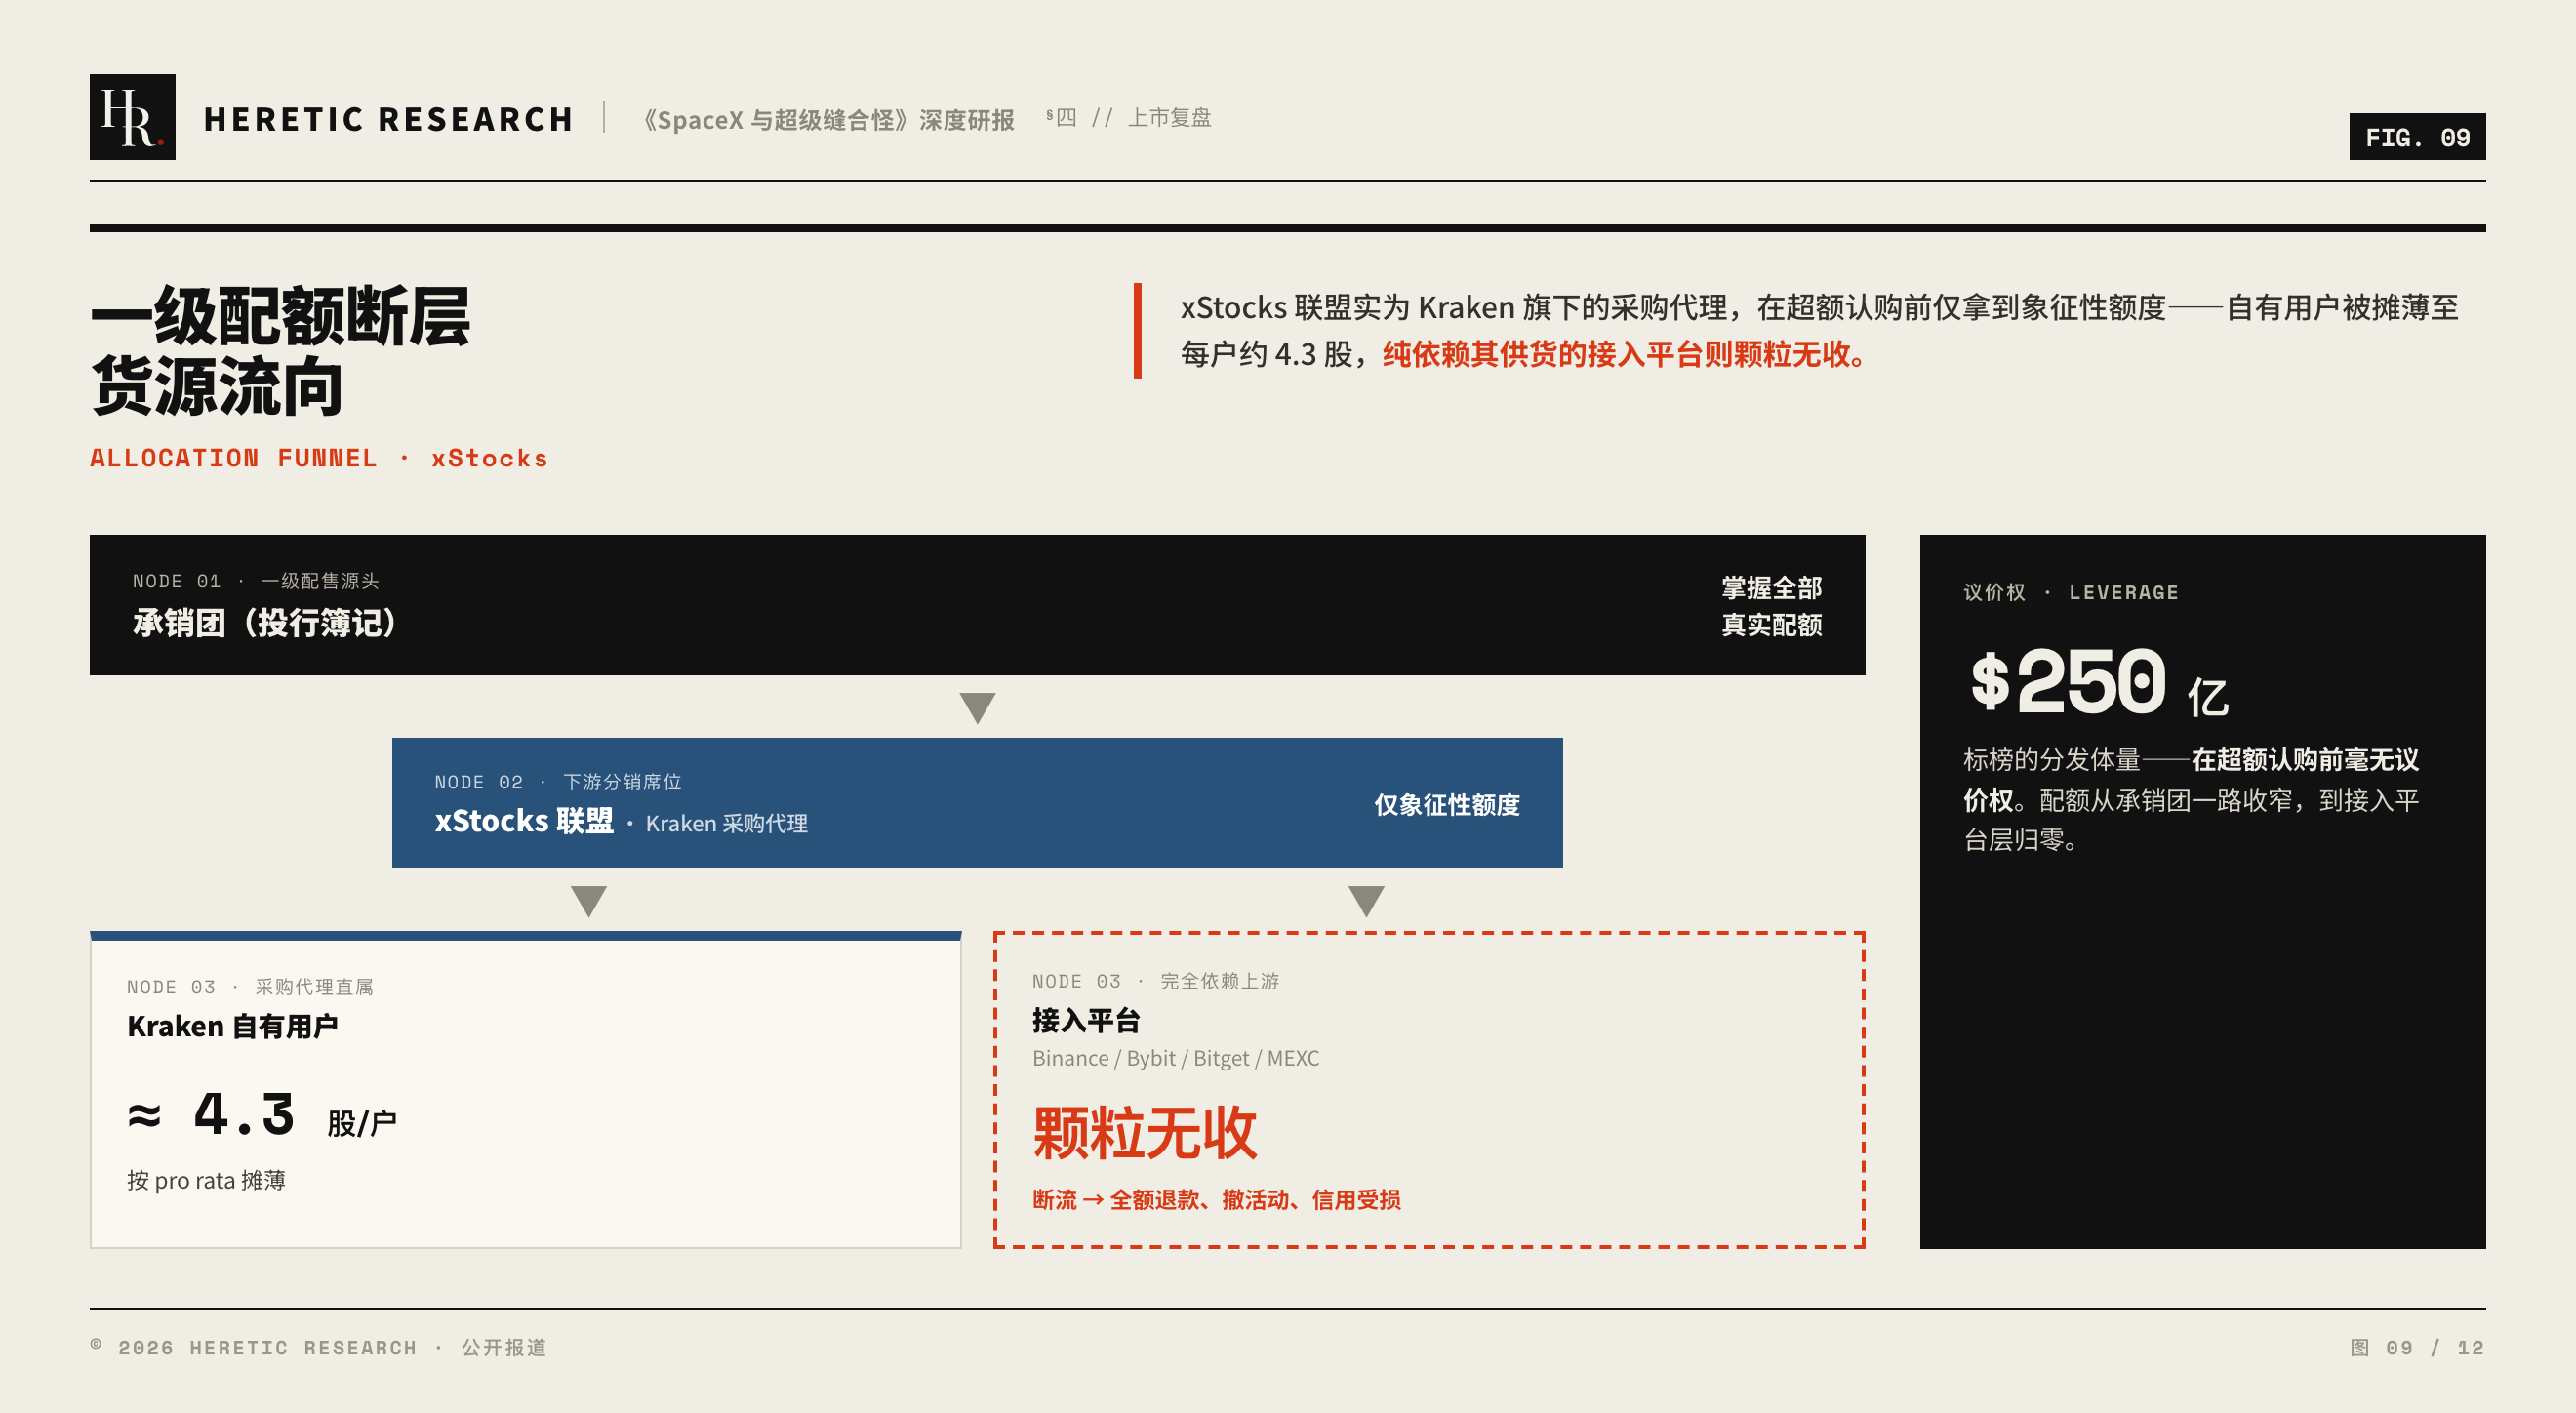The image size is (2576, 1413).
Task: Click the 议价权 · LEVERAGE label
Action: 2071,592
